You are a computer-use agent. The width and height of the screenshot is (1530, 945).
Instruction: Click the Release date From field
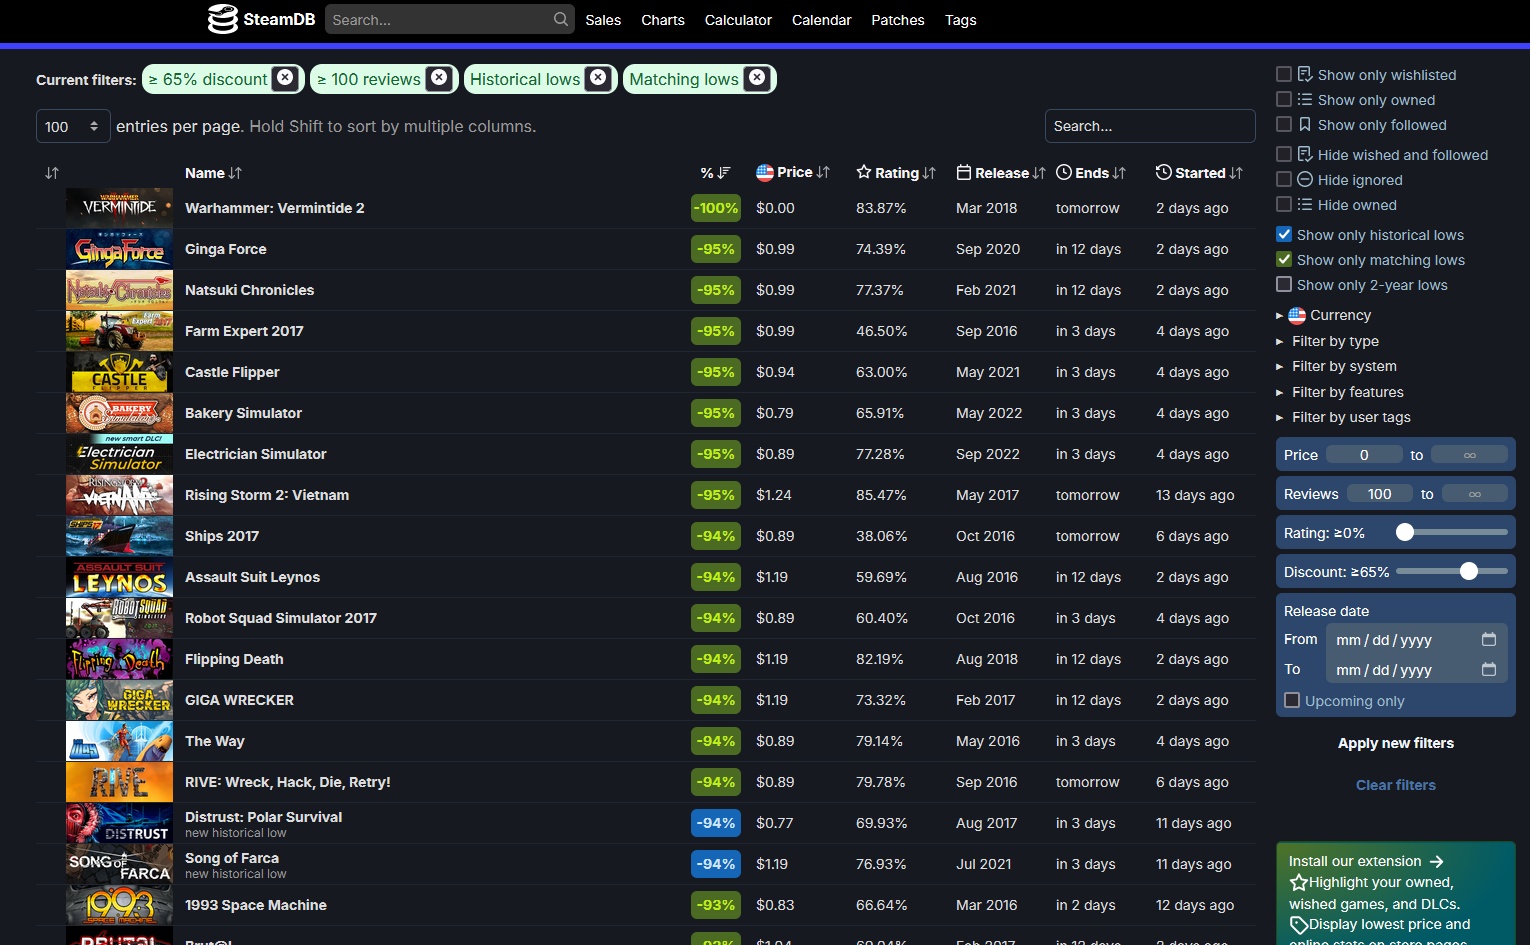(1416, 640)
